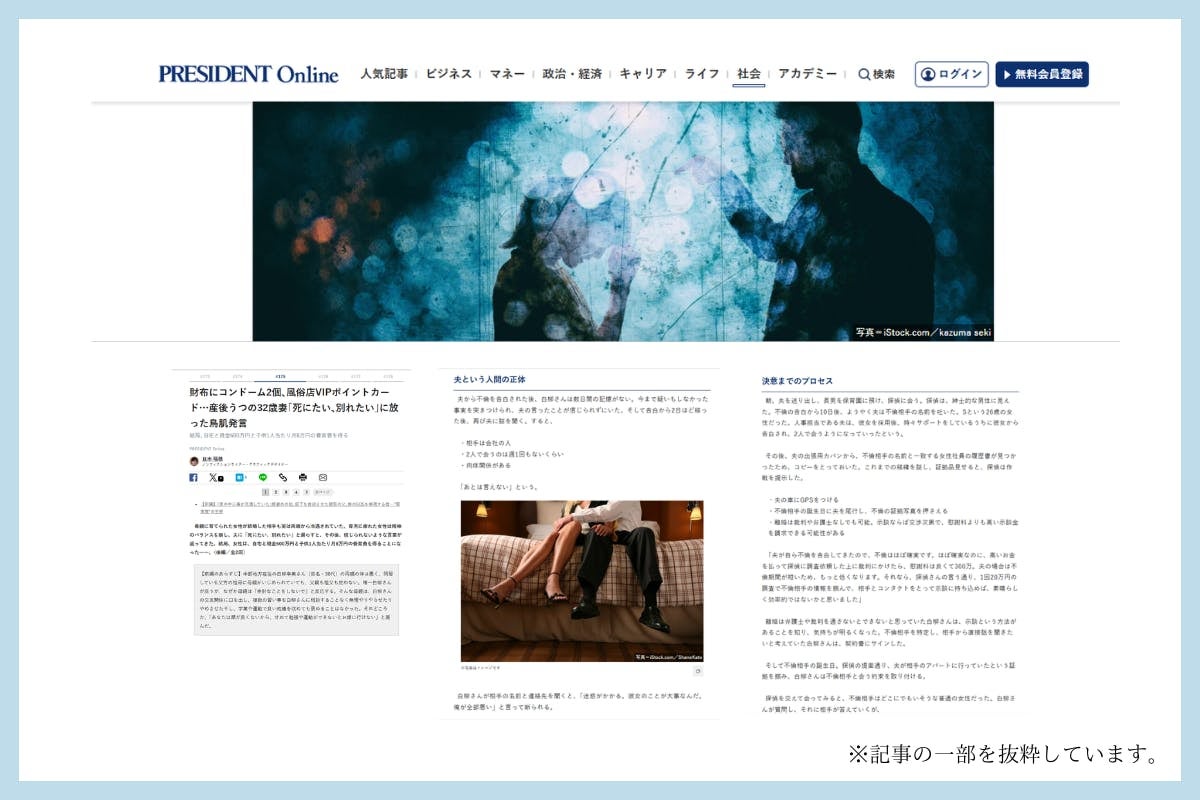Image resolution: width=1200 pixels, height=800 pixels.
Task: Go to page 2 of the article
Action: point(276,493)
